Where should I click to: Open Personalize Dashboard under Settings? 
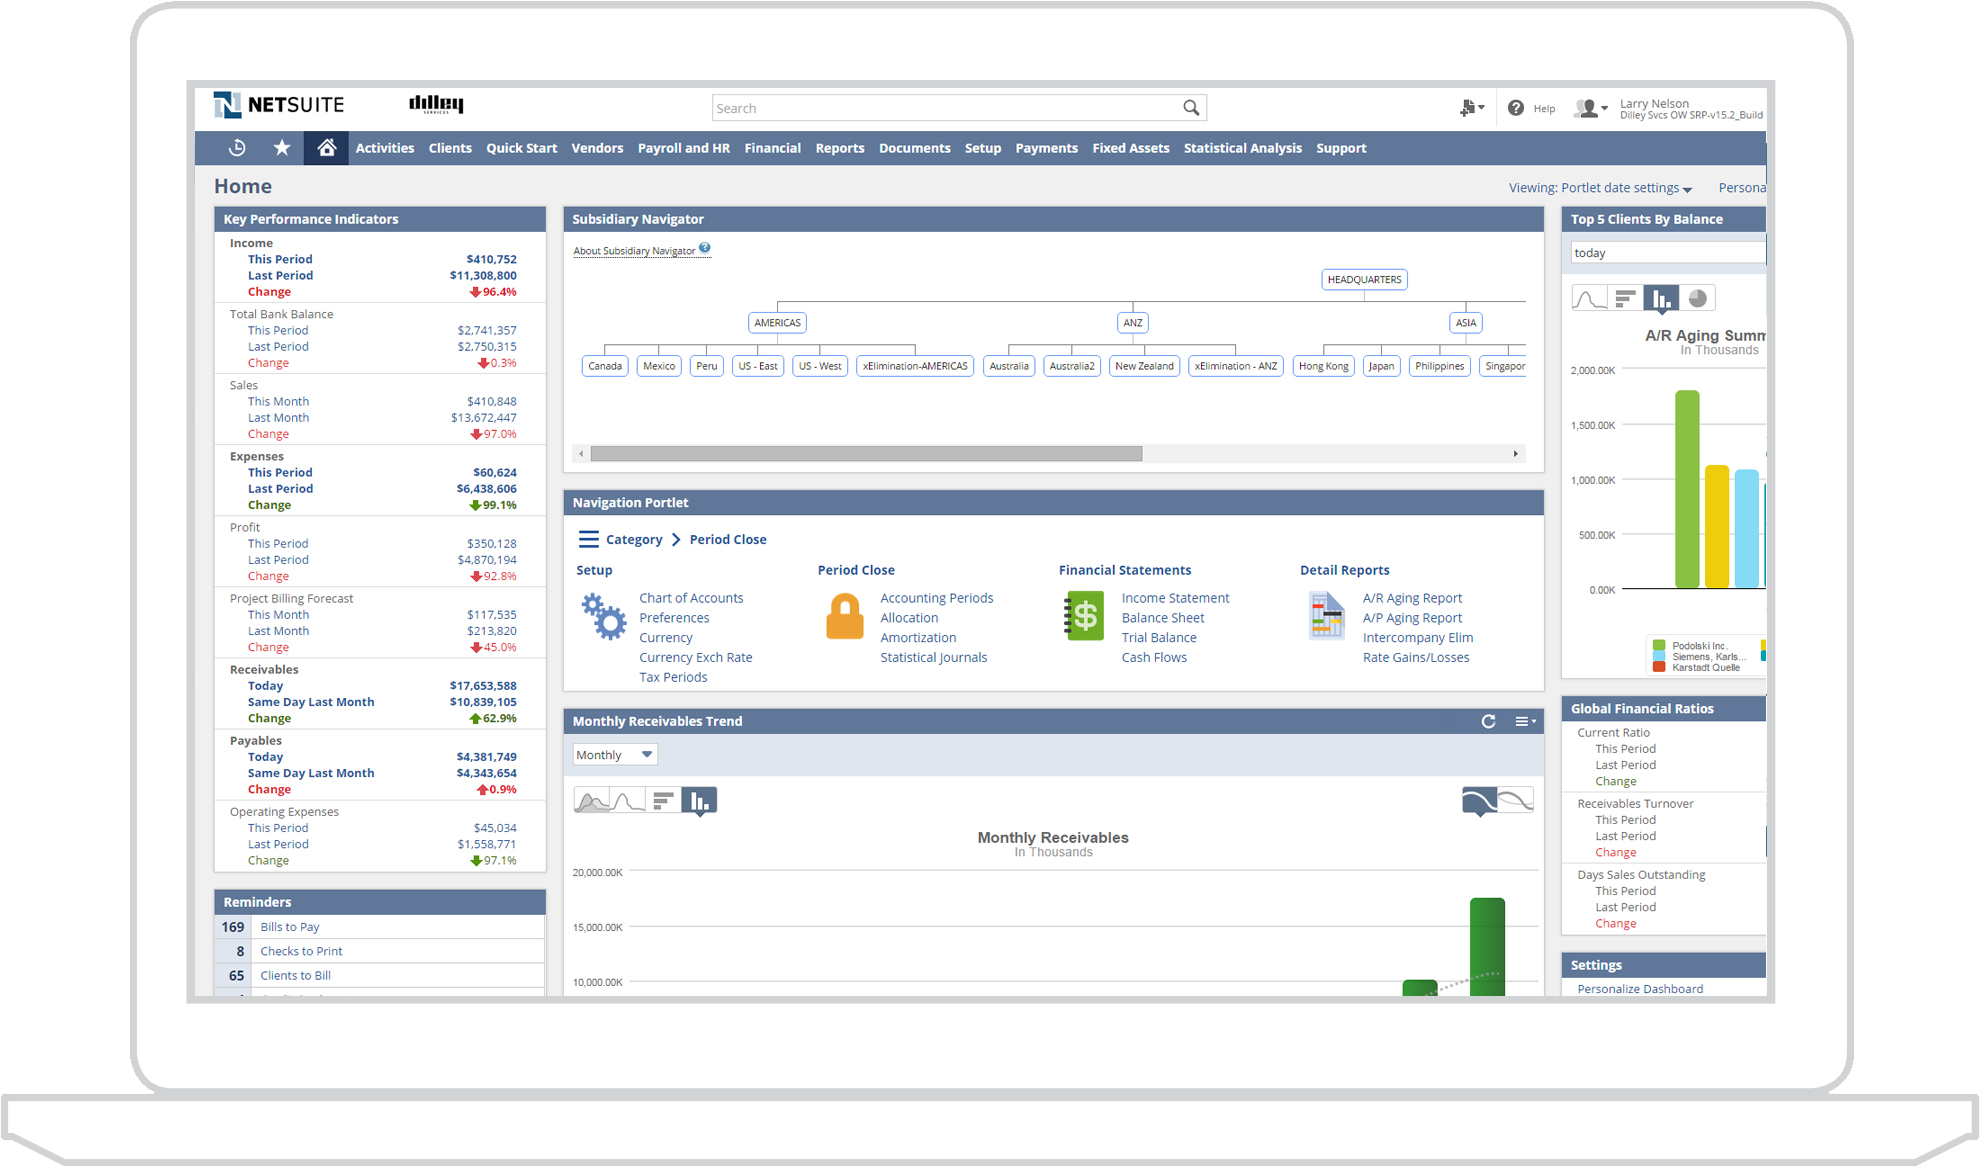[1640, 988]
